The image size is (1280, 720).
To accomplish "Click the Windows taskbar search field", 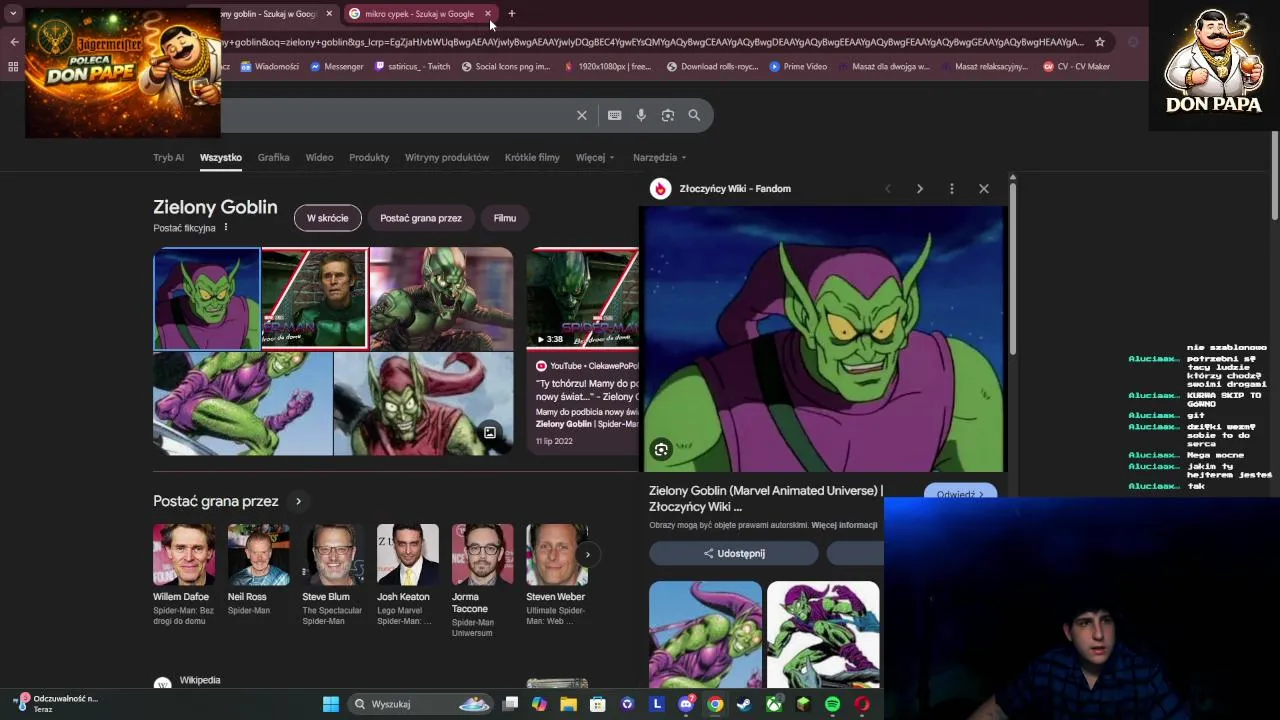I will [420, 704].
